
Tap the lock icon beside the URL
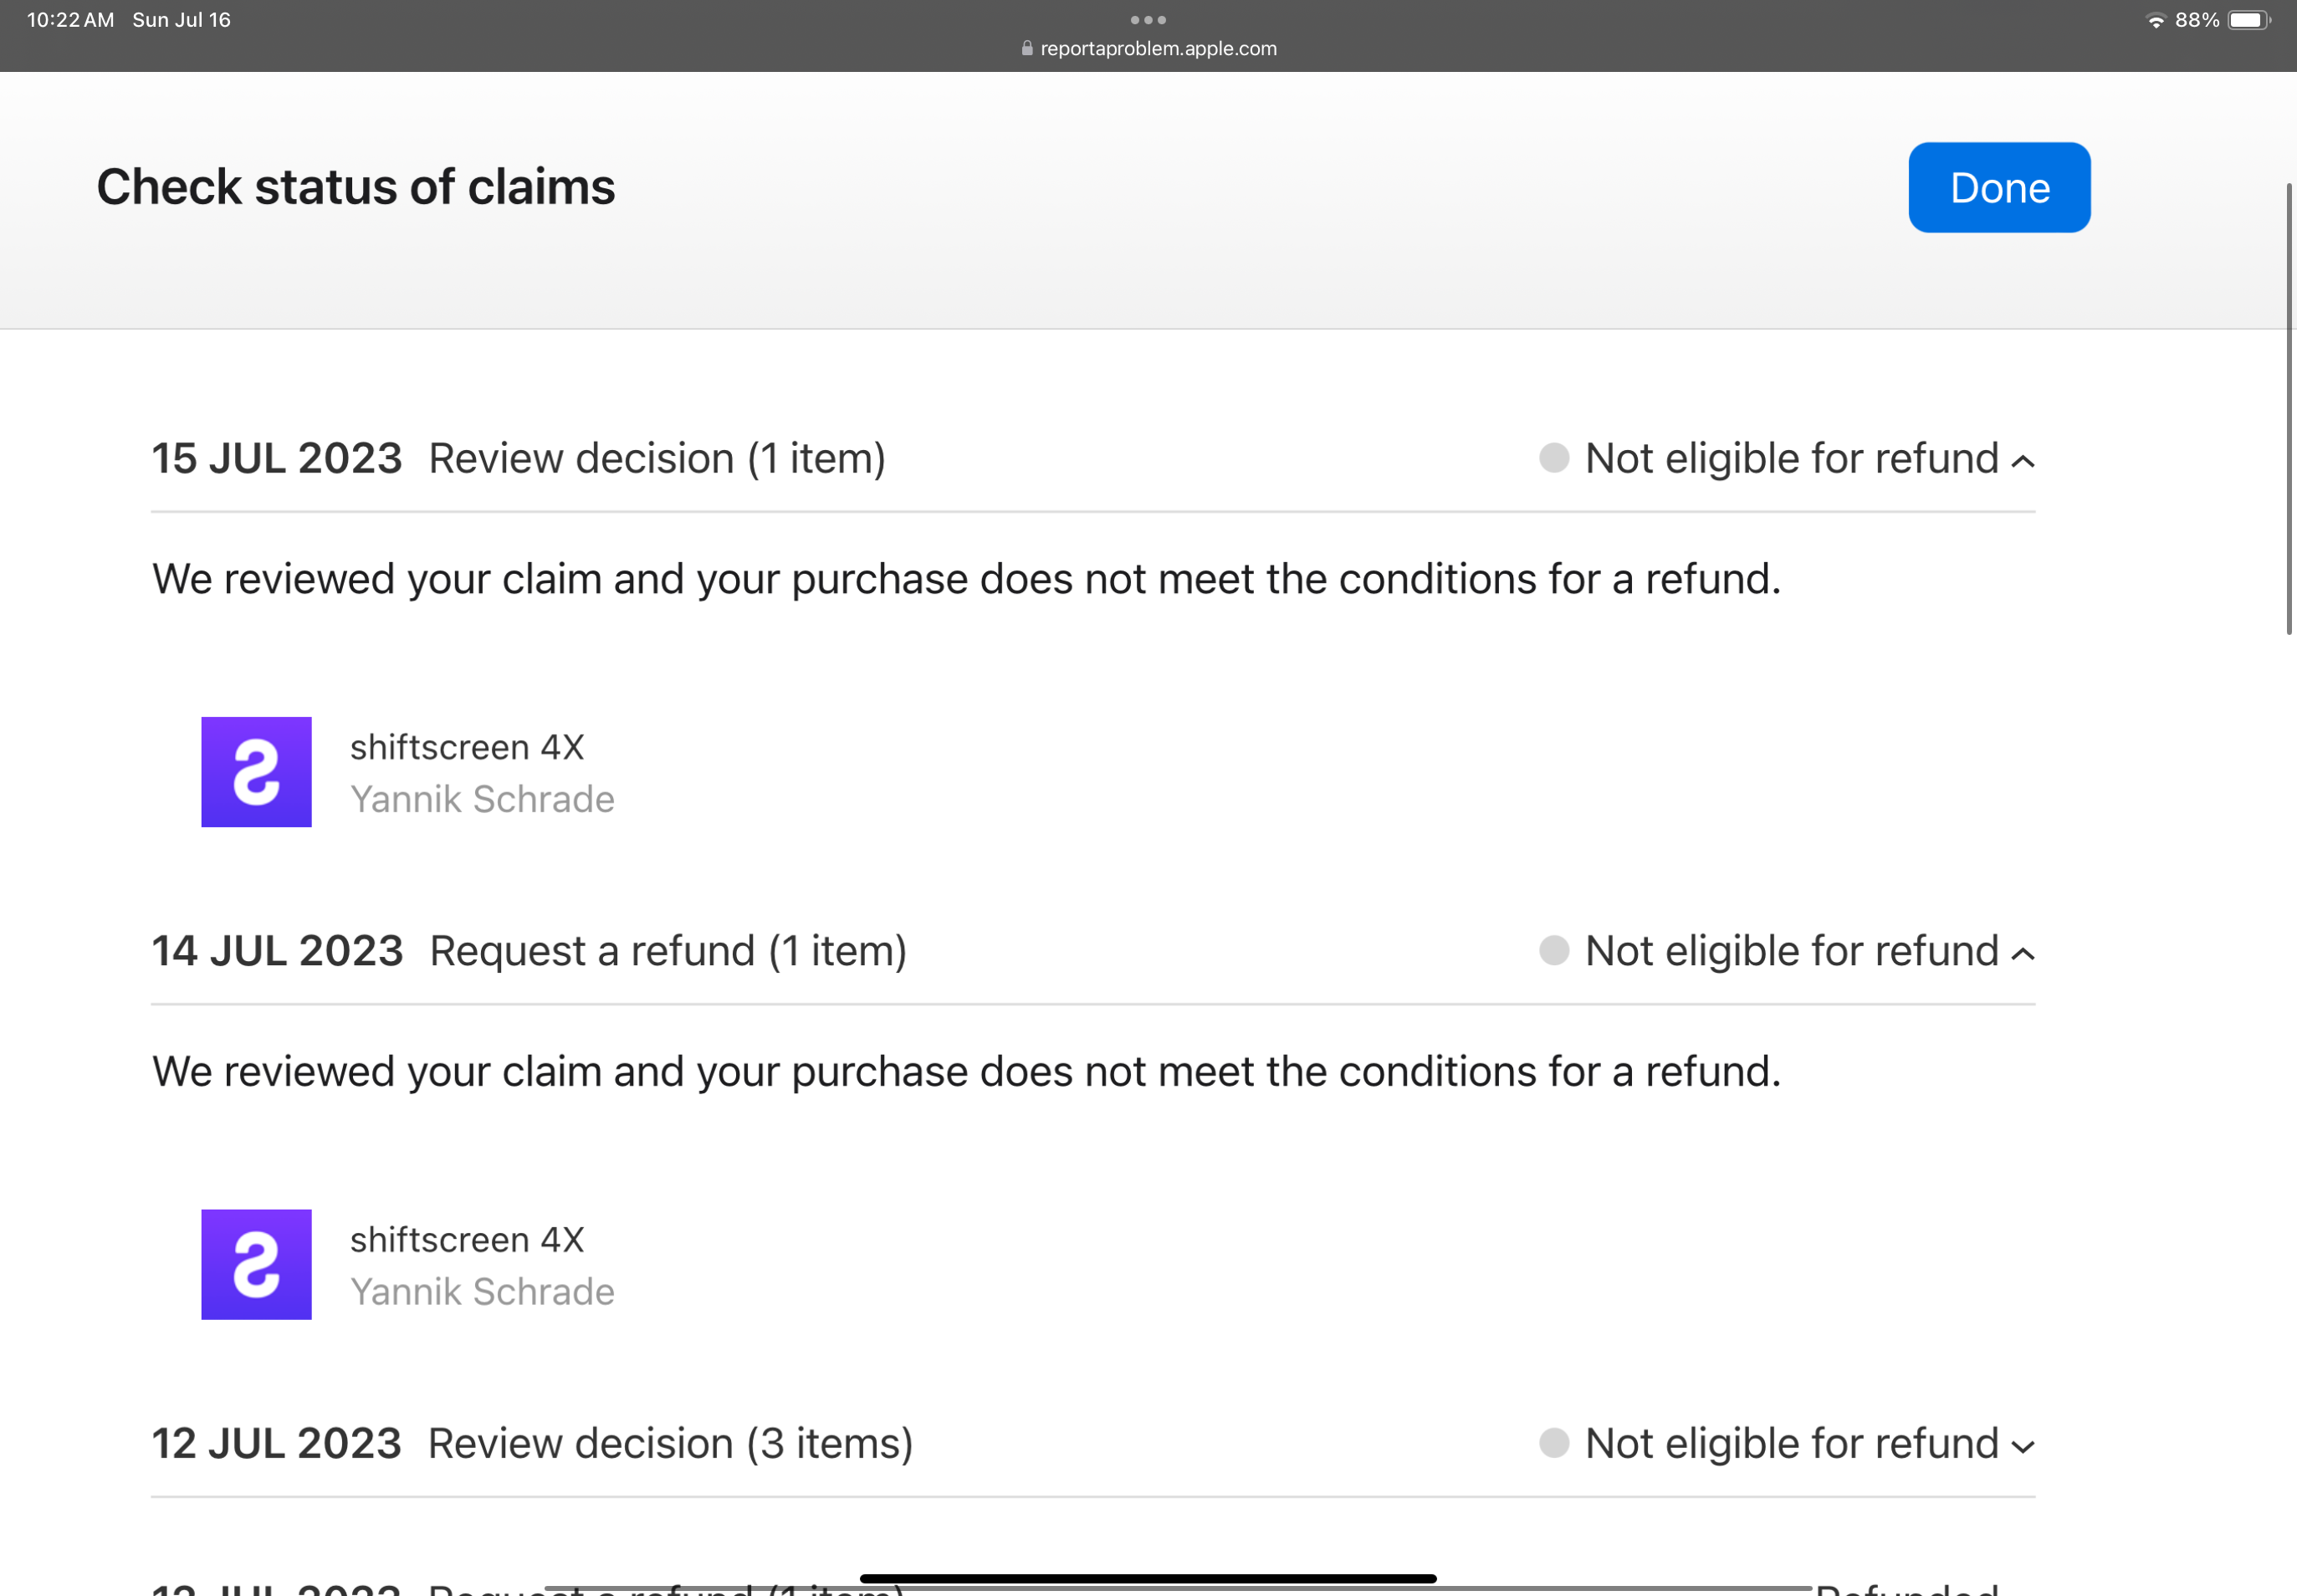[x=1026, y=49]
